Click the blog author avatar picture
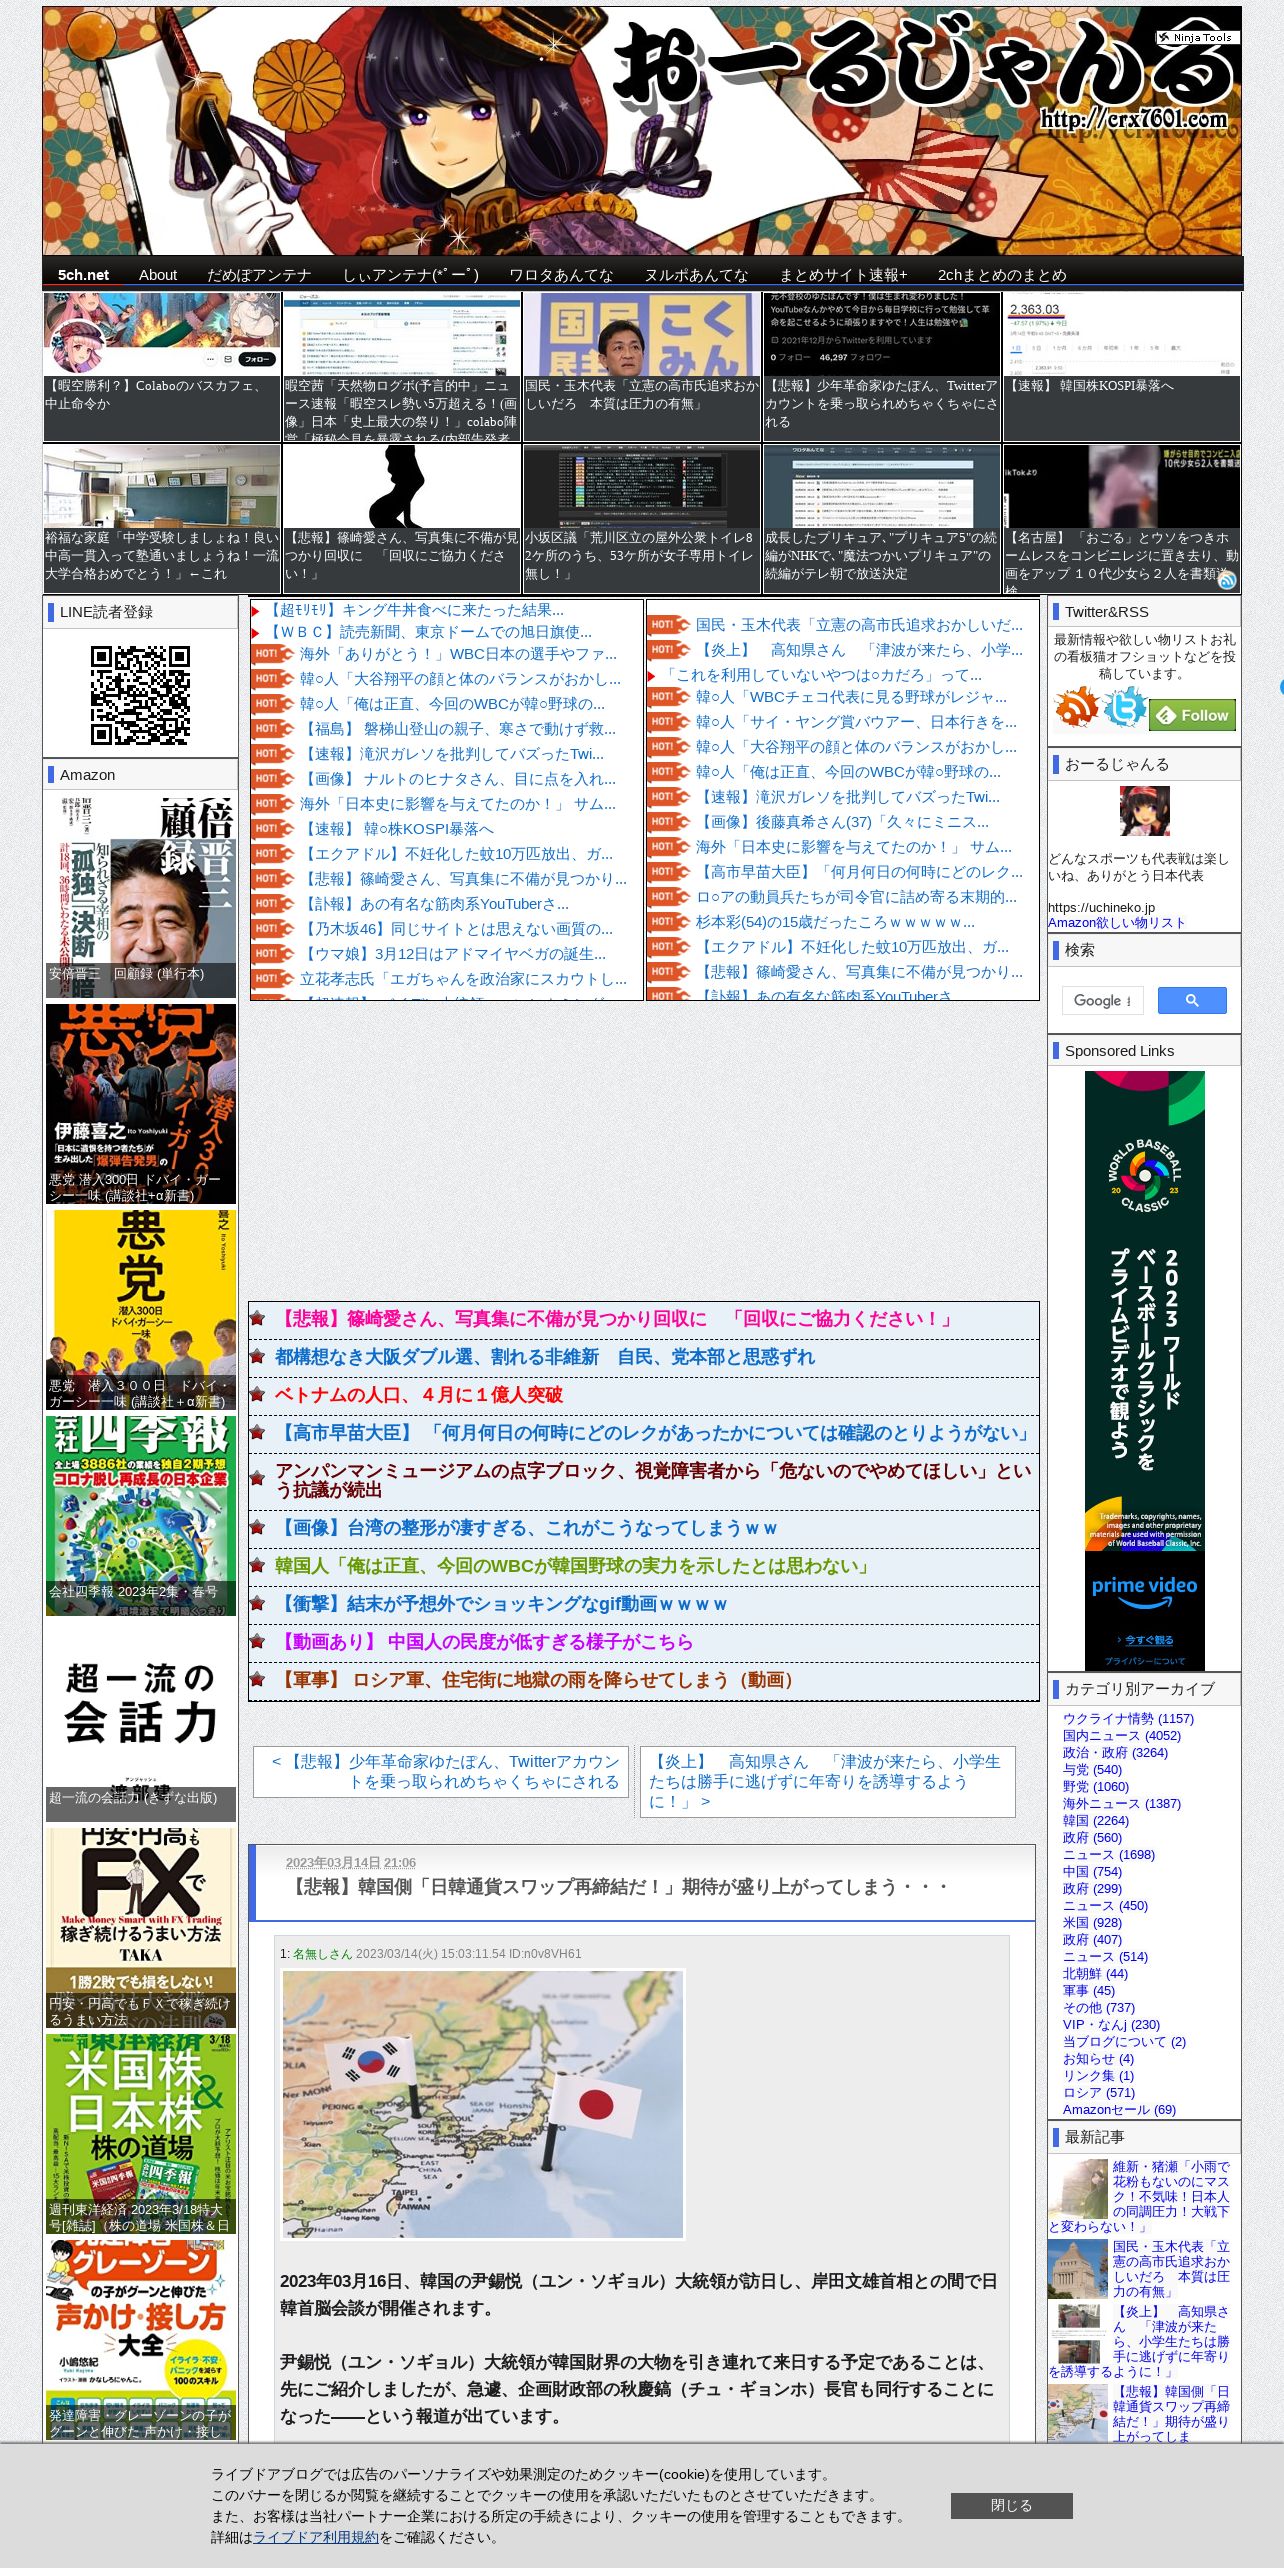Image resolution: width=1284 pixels, height=2568 pixels. 1144,811
